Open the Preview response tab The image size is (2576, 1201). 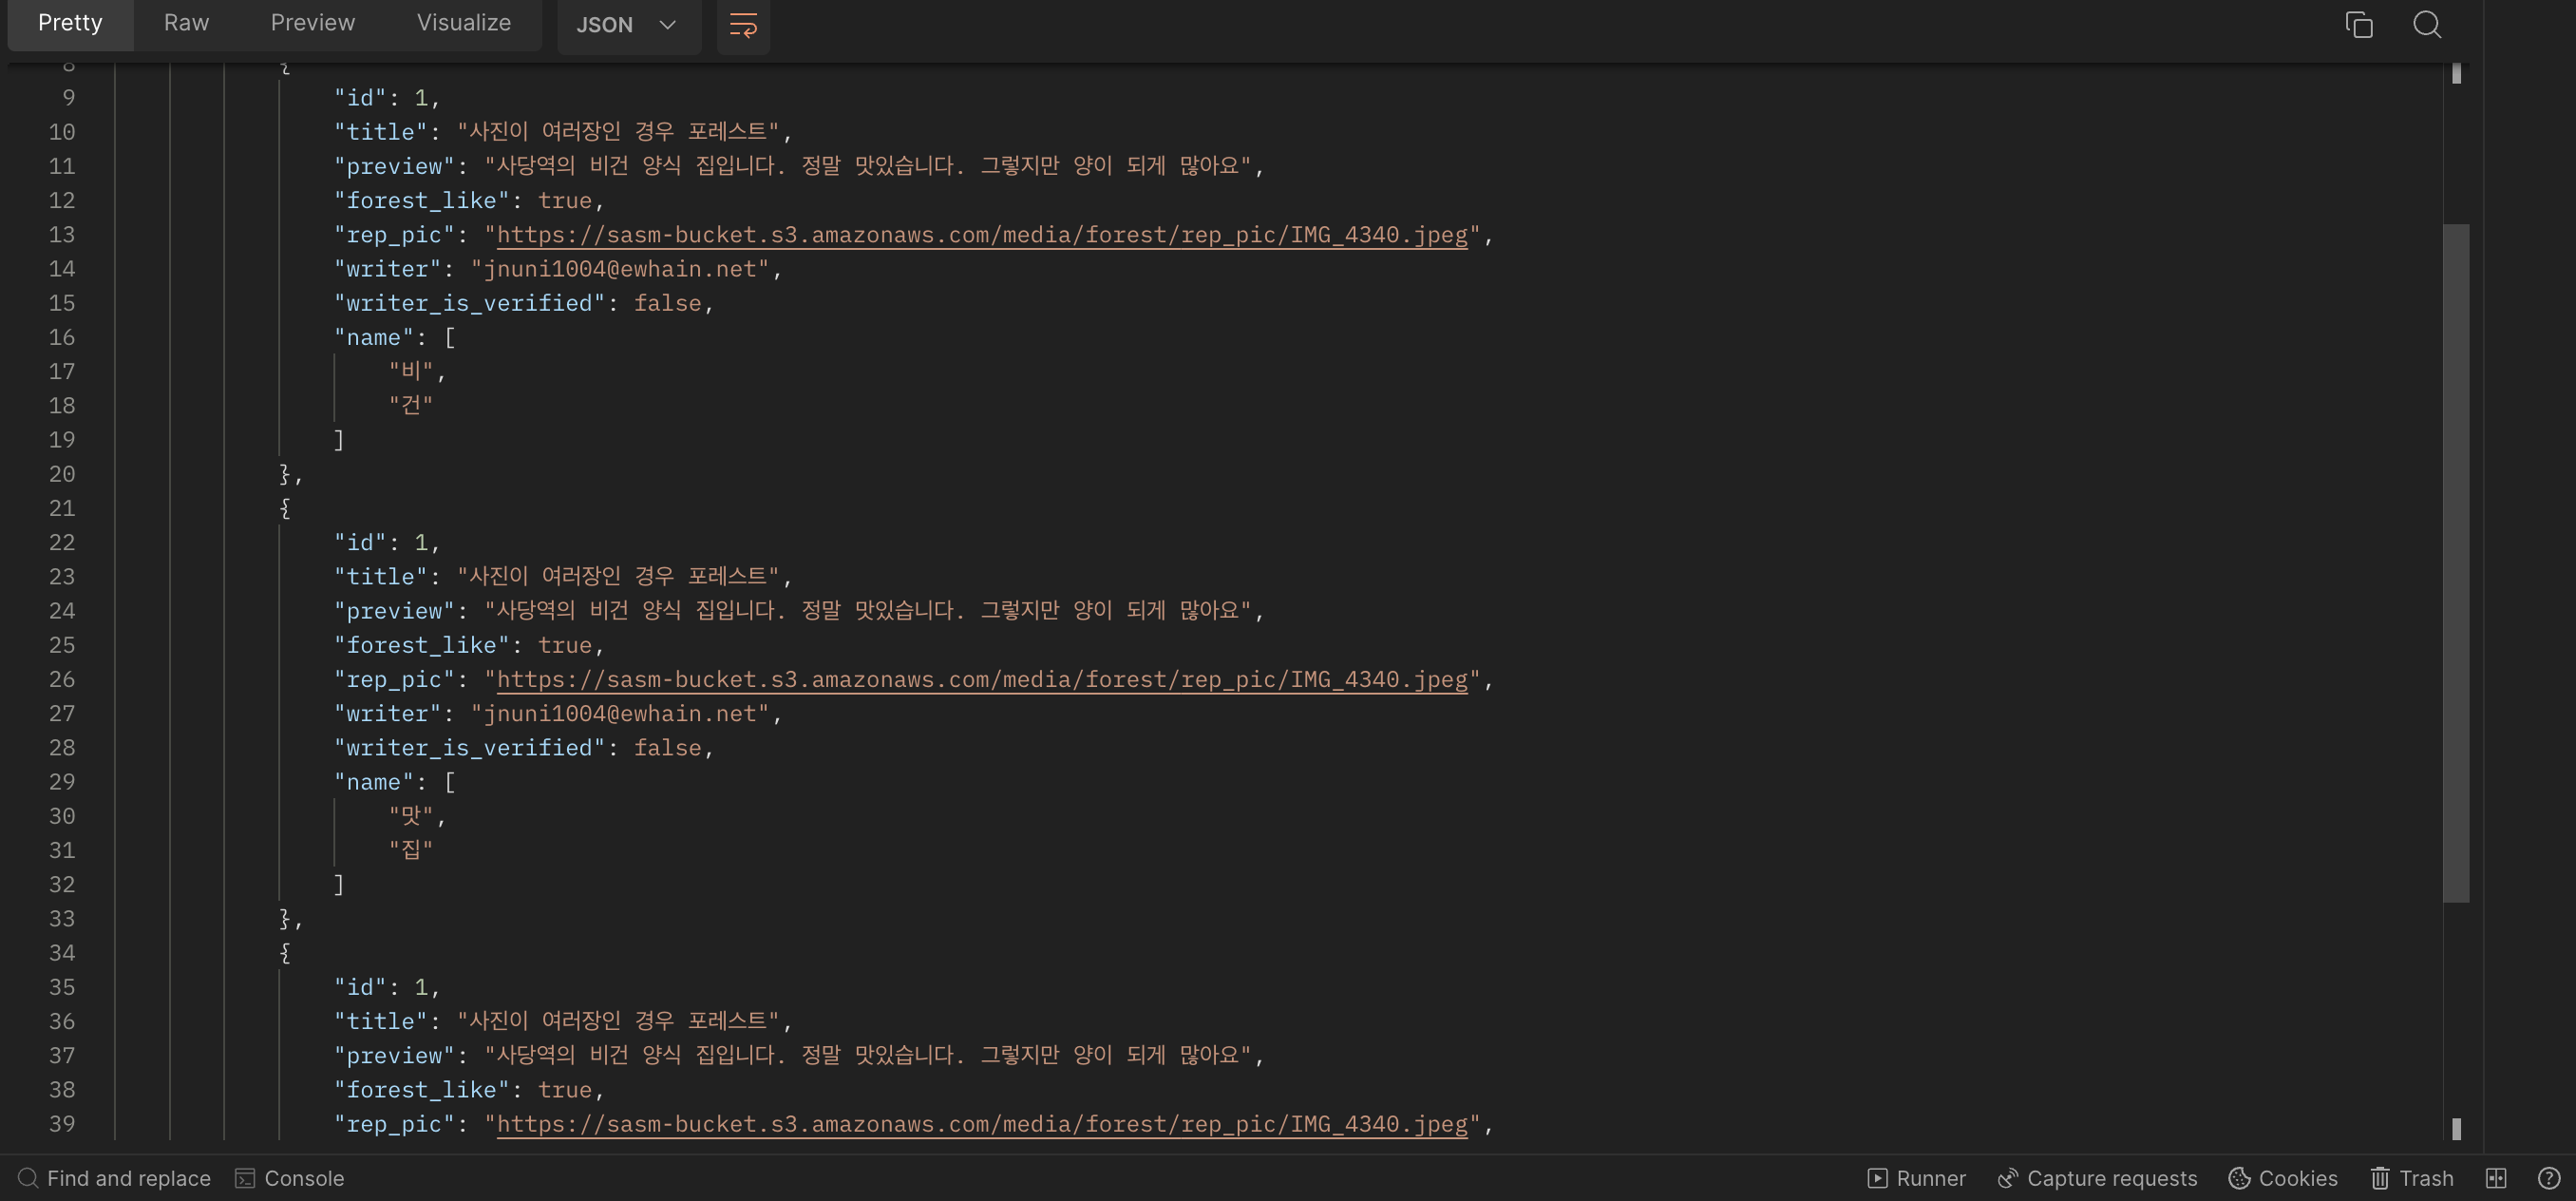(x=312, y=23)
